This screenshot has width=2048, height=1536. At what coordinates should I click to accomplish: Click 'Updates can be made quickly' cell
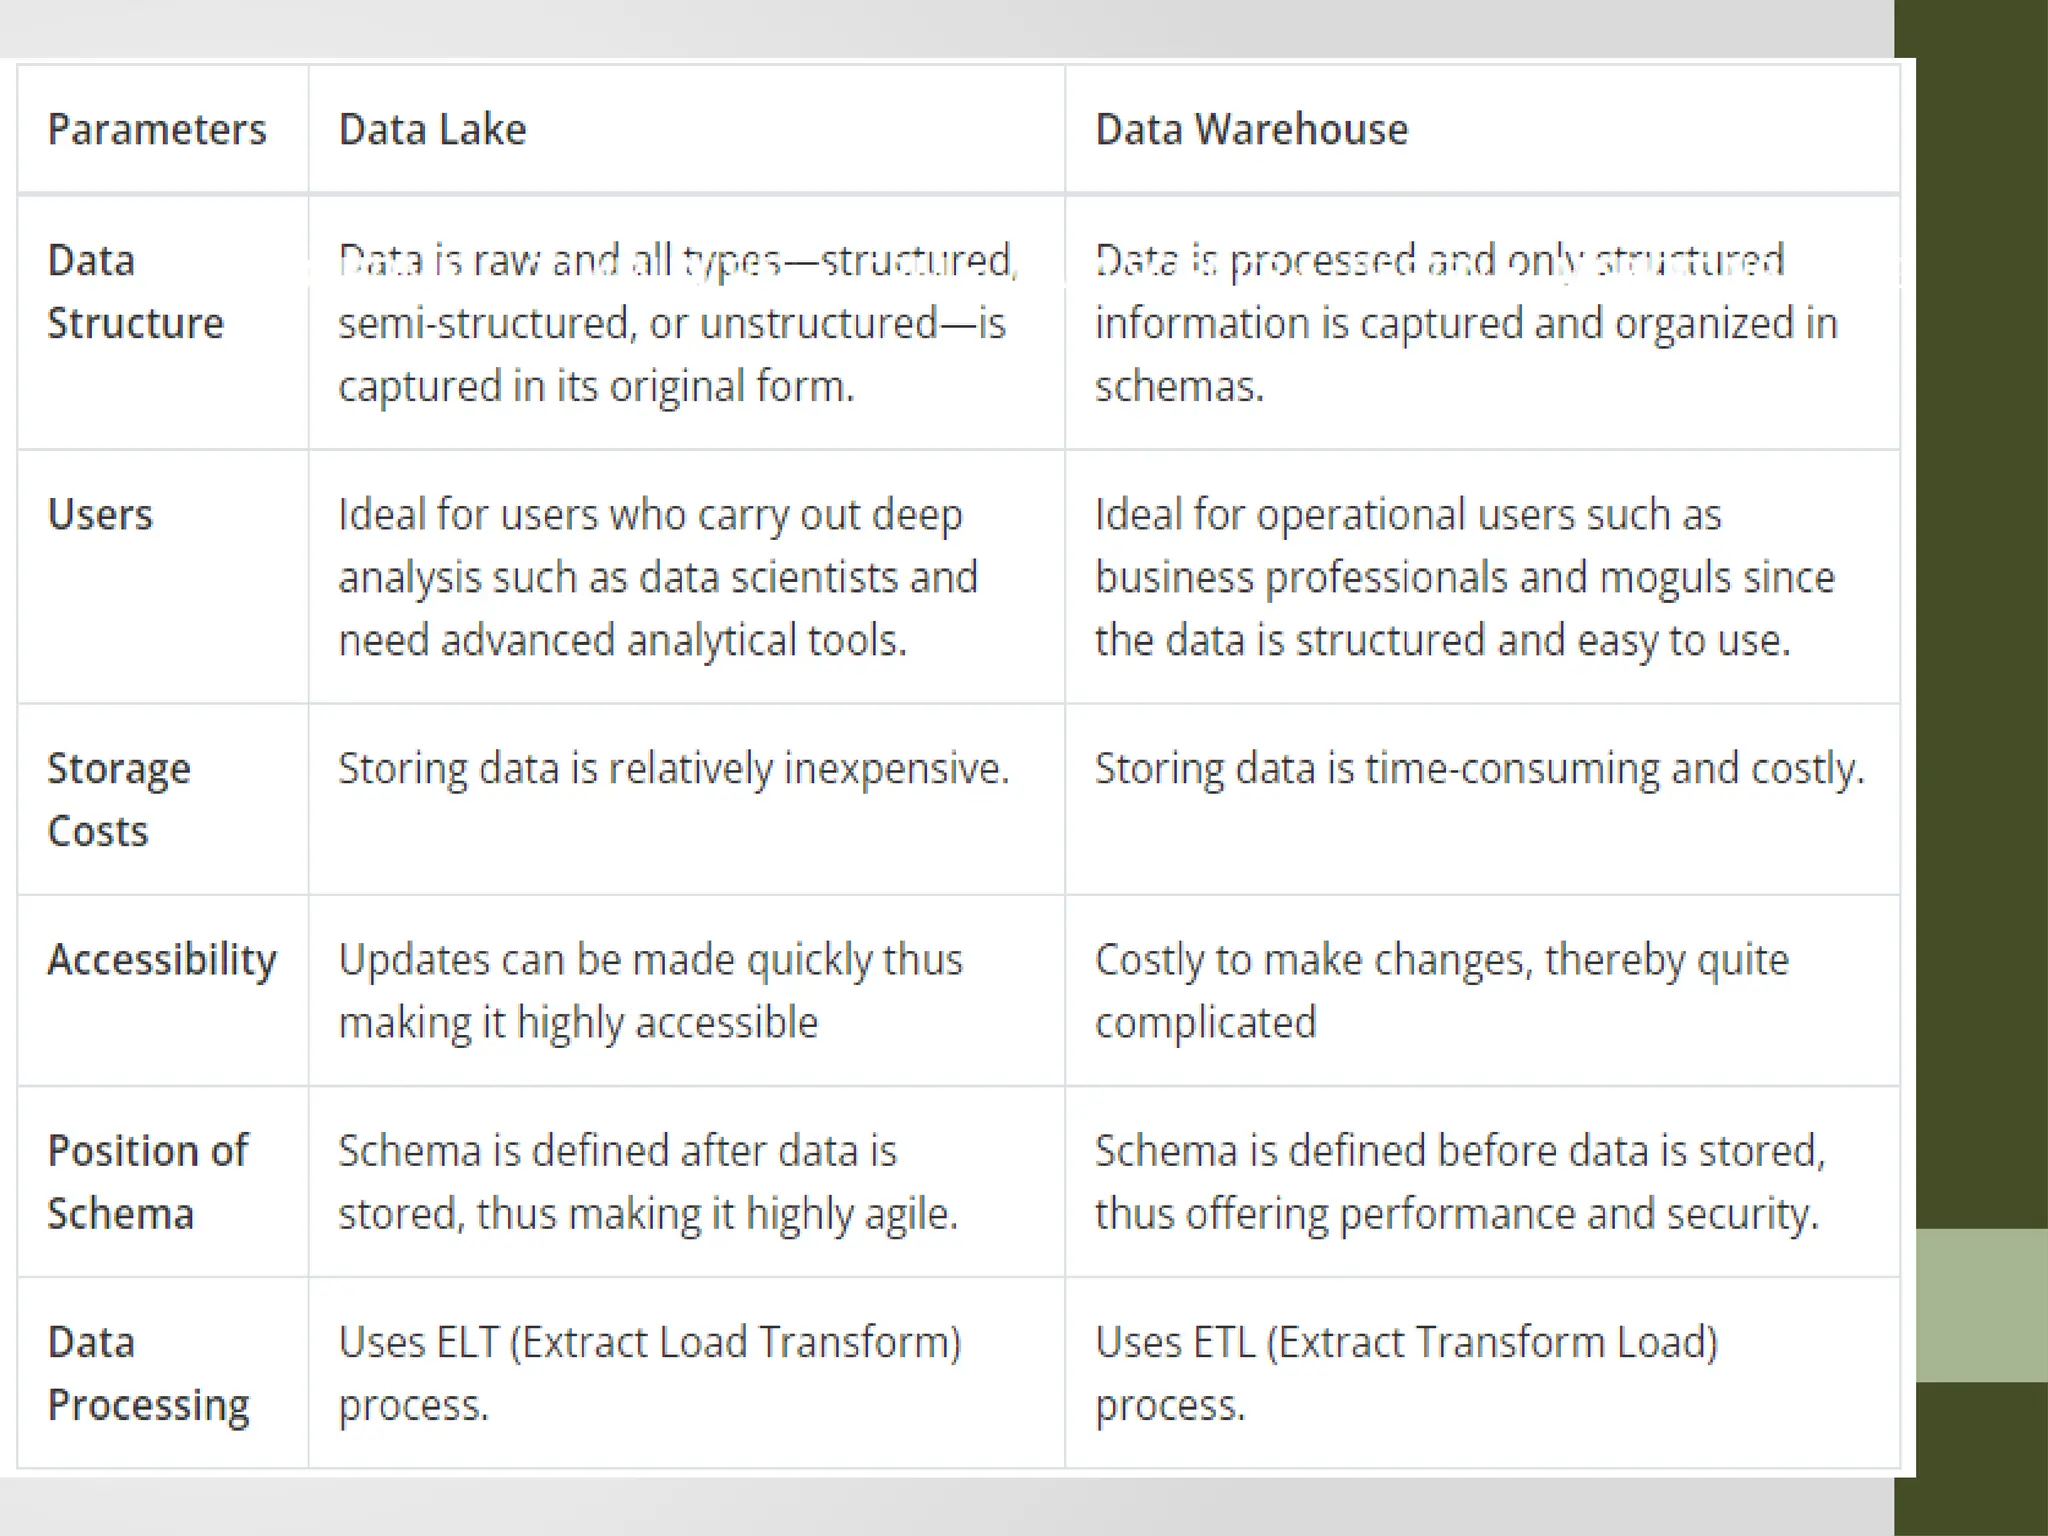tap(650, 990)
